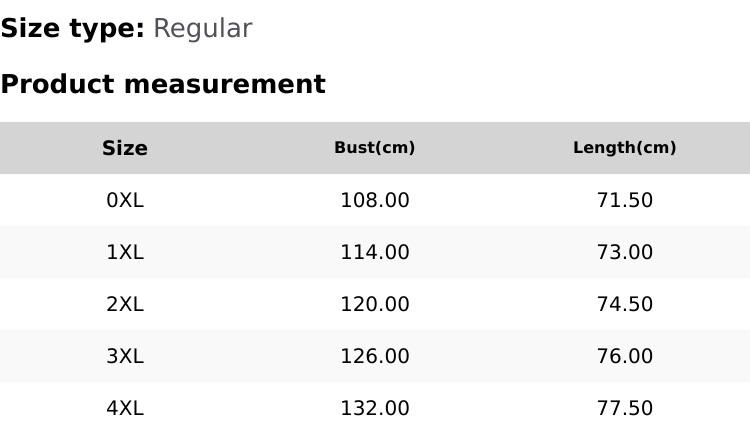750x434 pixels.
Task: Click the Regular size type value
Action: 202,29
